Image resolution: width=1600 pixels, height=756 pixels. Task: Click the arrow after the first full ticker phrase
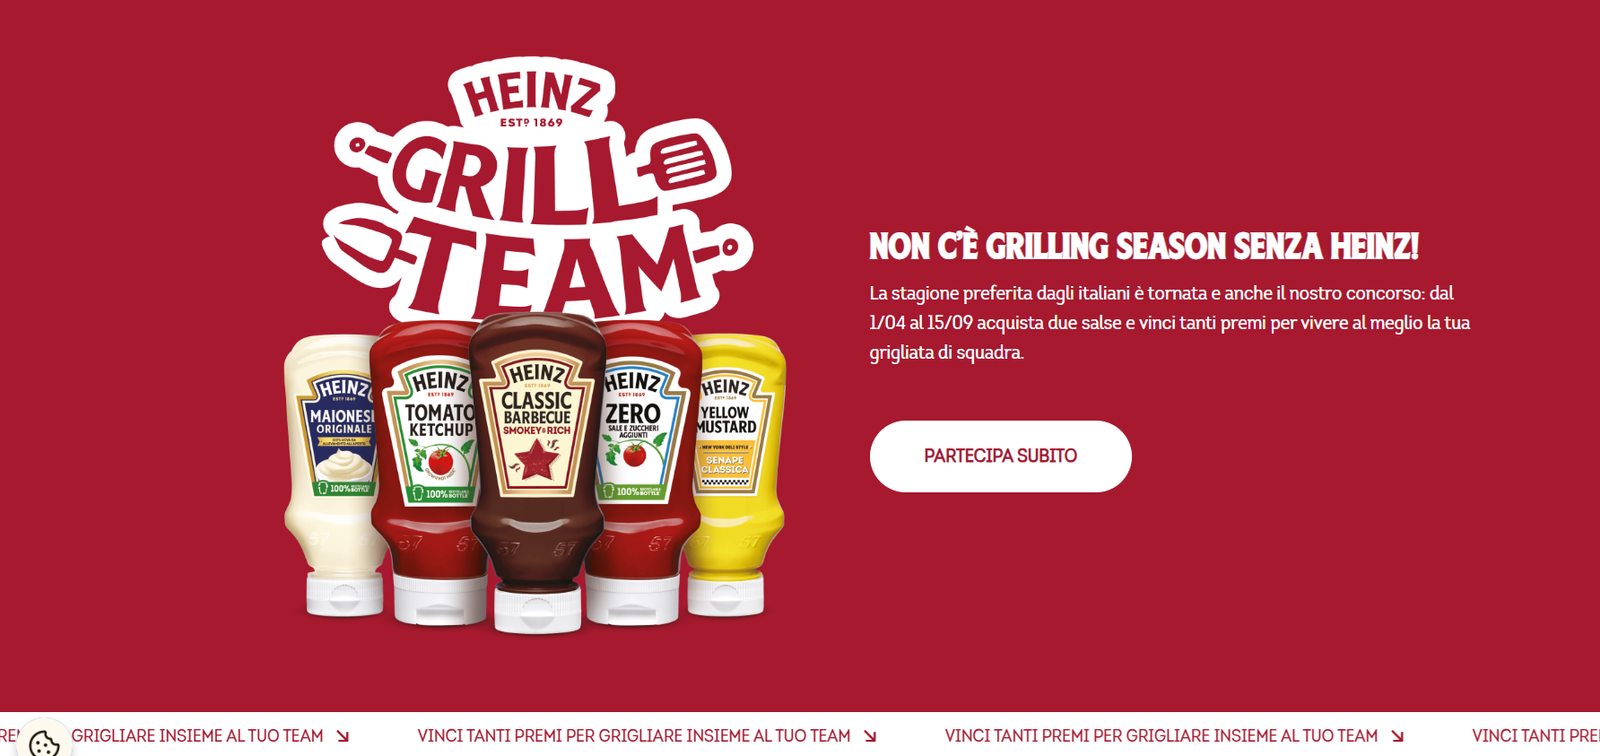click(x=870, y=736)
